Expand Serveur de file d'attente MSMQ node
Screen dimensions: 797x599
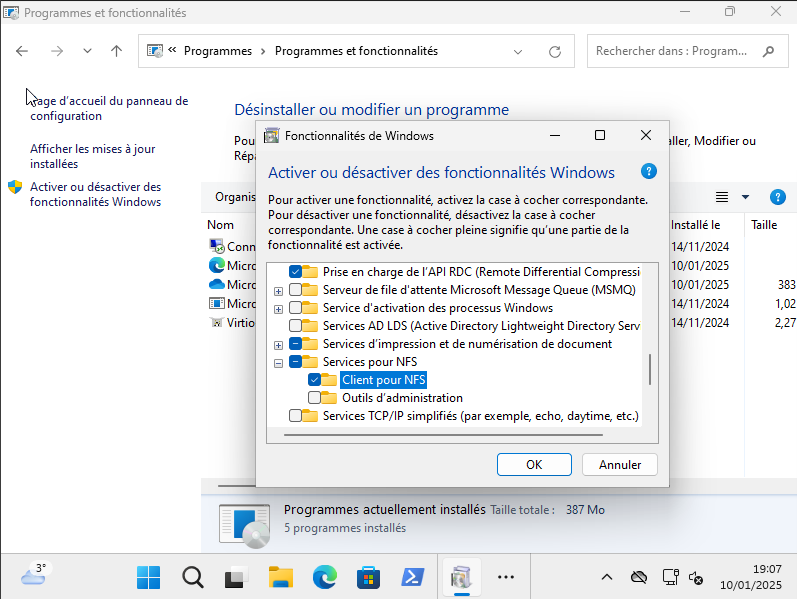(278, 291)
